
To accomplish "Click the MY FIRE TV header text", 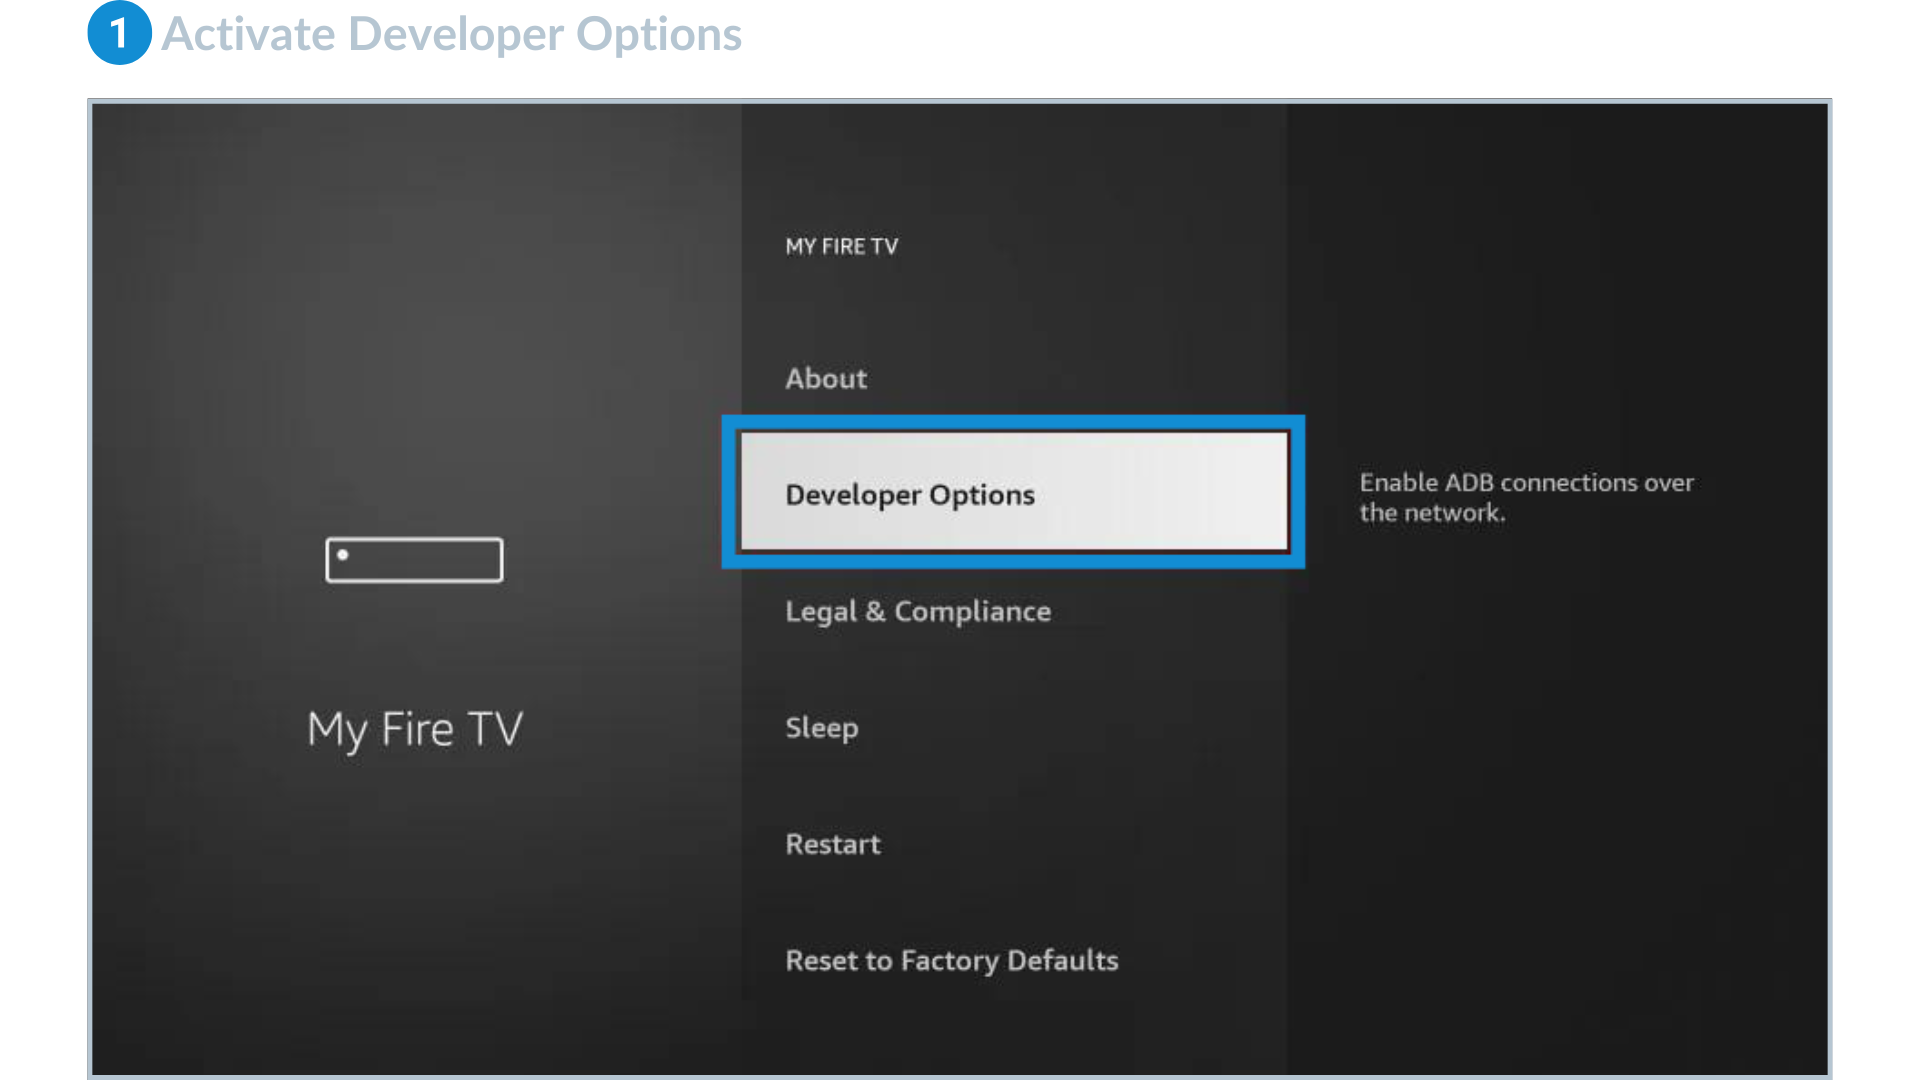I will point(842,247).
